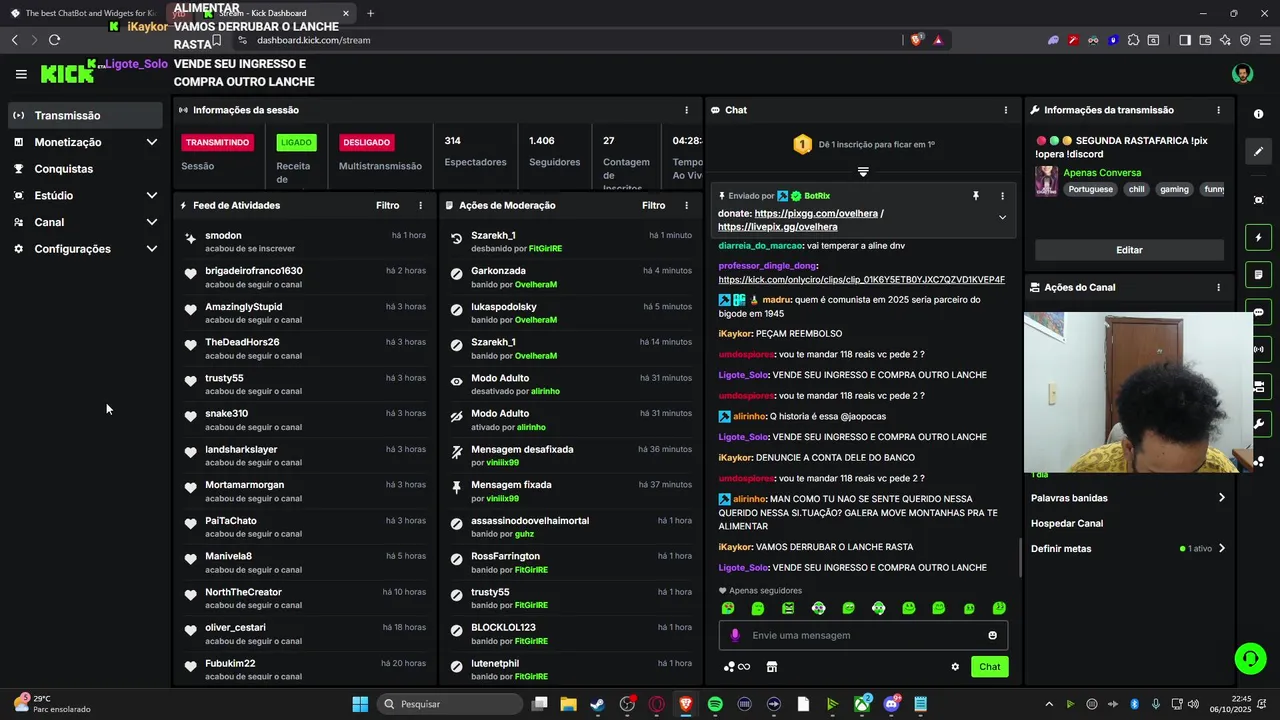The image size is (1280, 720).
Task: Switch to the first browser tab ChatBot and Widgets
Action: 85,13
